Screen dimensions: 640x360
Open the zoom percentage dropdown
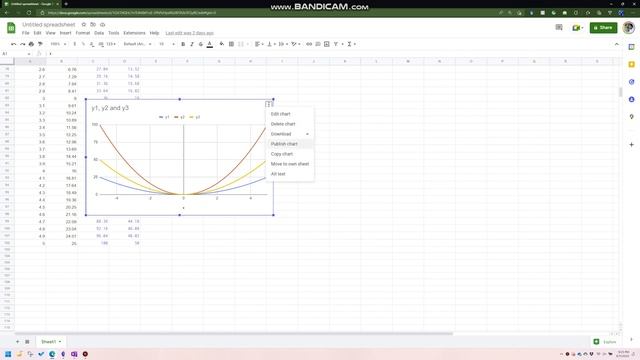point(58,44)
